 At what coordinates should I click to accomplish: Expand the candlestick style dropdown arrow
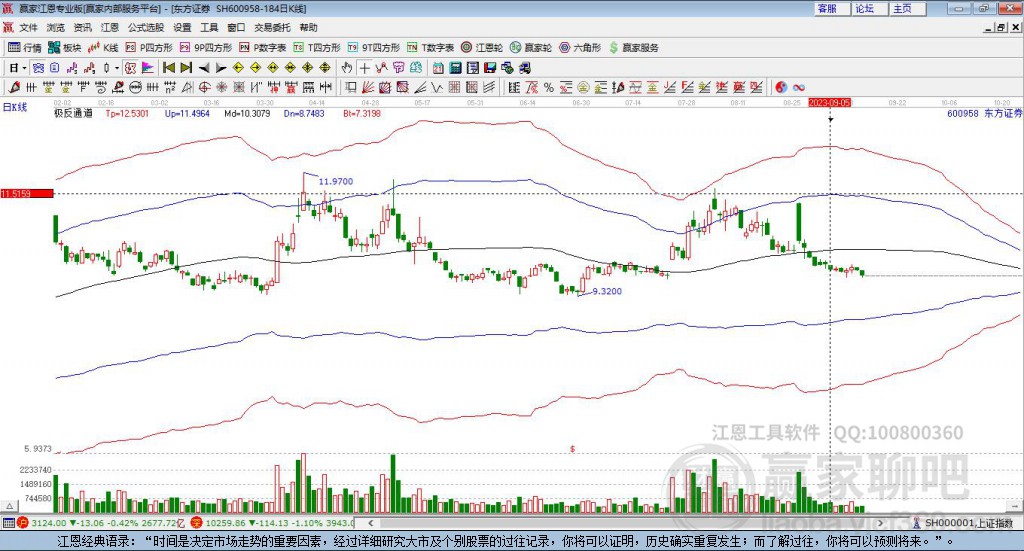[117, 68]
